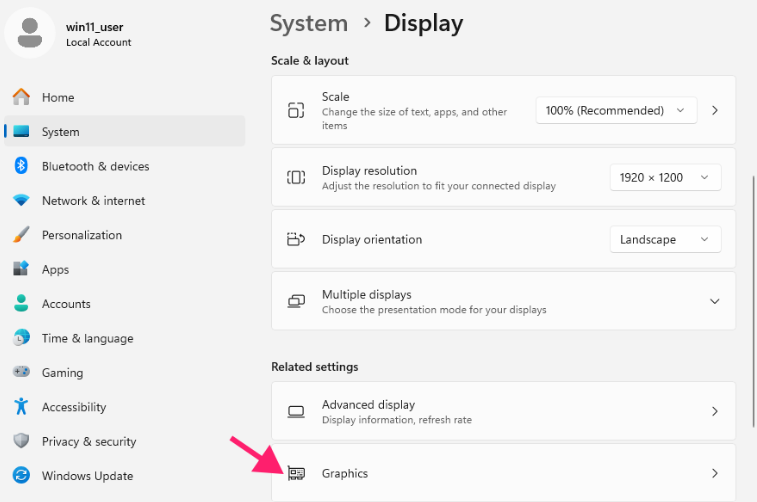Screen dimensions: 757x502
Task: Click 'Display information, refresh rate' text
Action: click(x=397, y=419)
